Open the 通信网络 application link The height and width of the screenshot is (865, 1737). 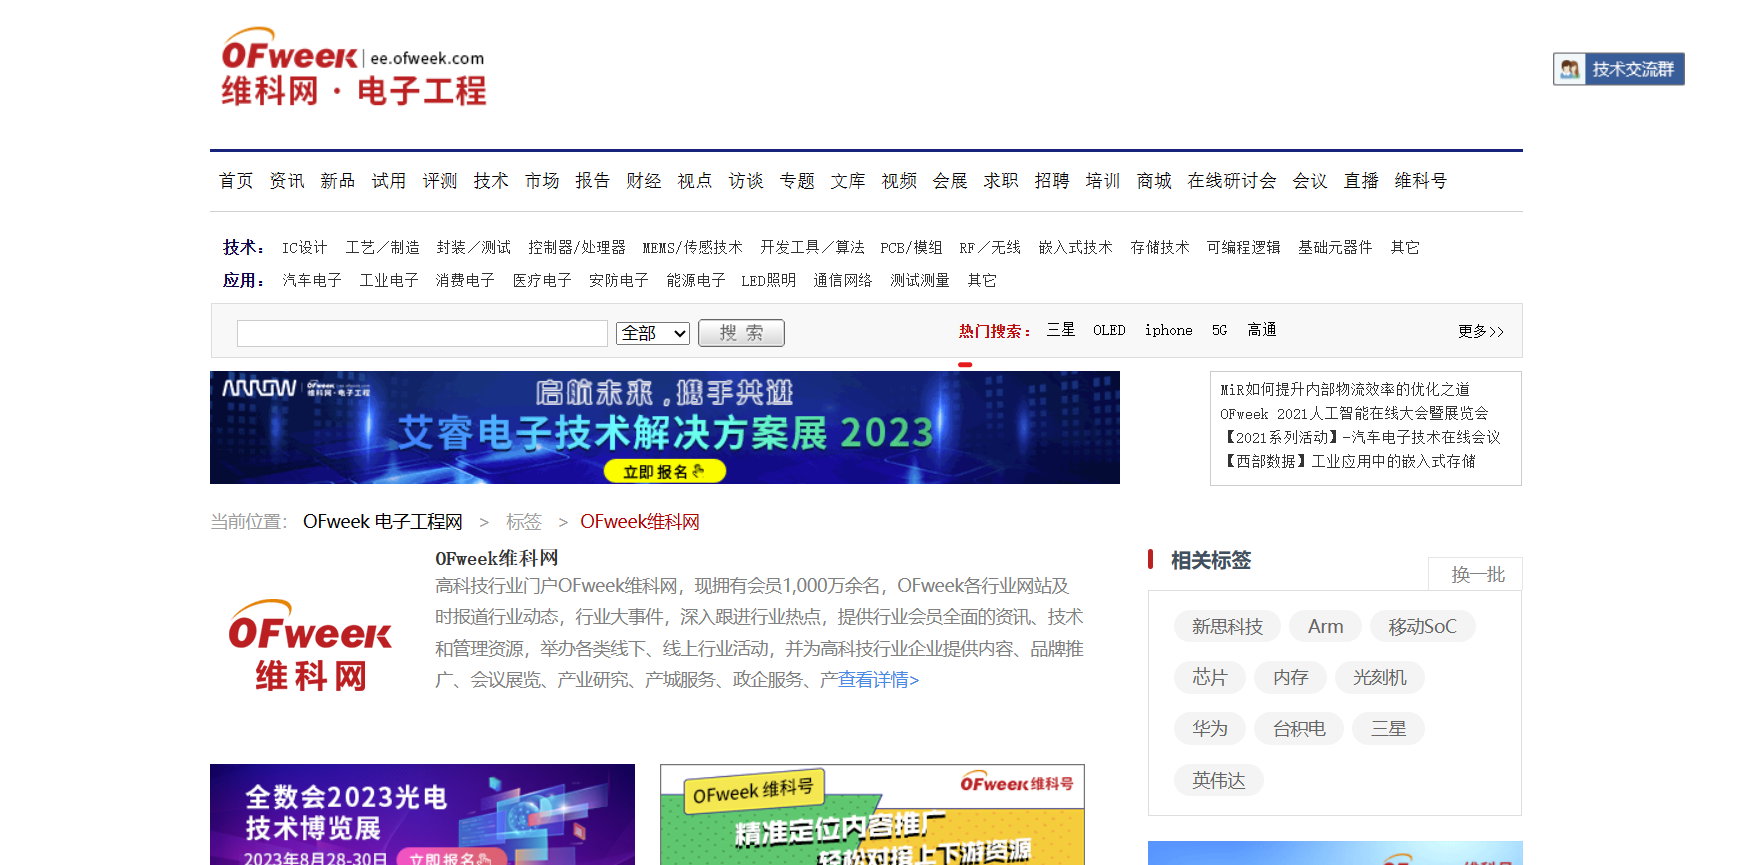coord(843,281)
